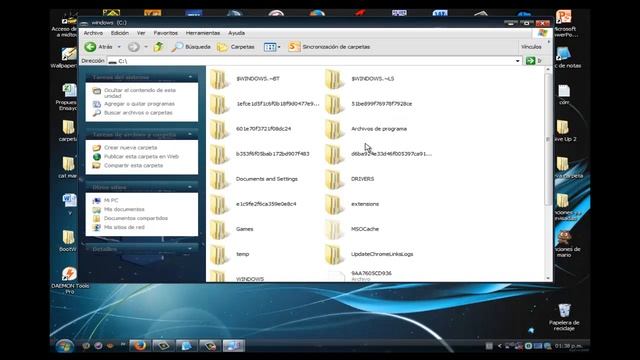Open Mi PC link

pyautogui.click(x=111, y=200)
